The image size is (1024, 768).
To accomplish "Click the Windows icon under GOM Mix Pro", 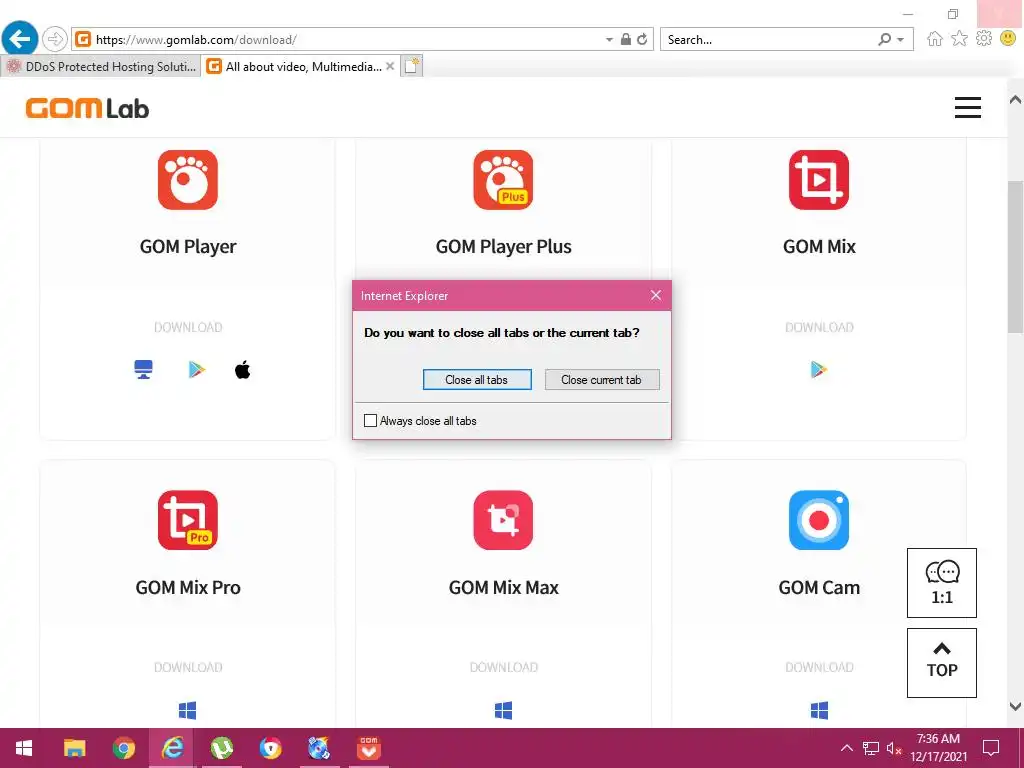I will [187, 710].
